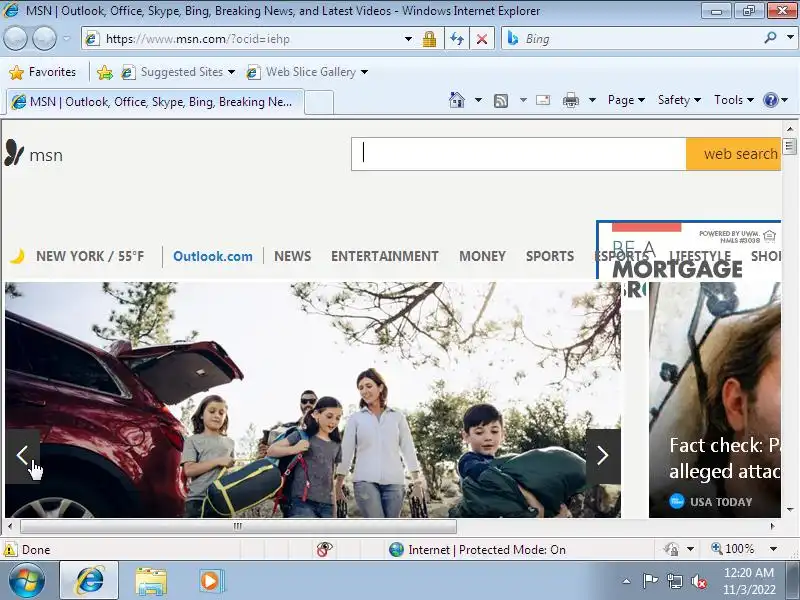800x600 pixels.
Task: Open the search provider dropdown arrow
Action: point(790,38)
